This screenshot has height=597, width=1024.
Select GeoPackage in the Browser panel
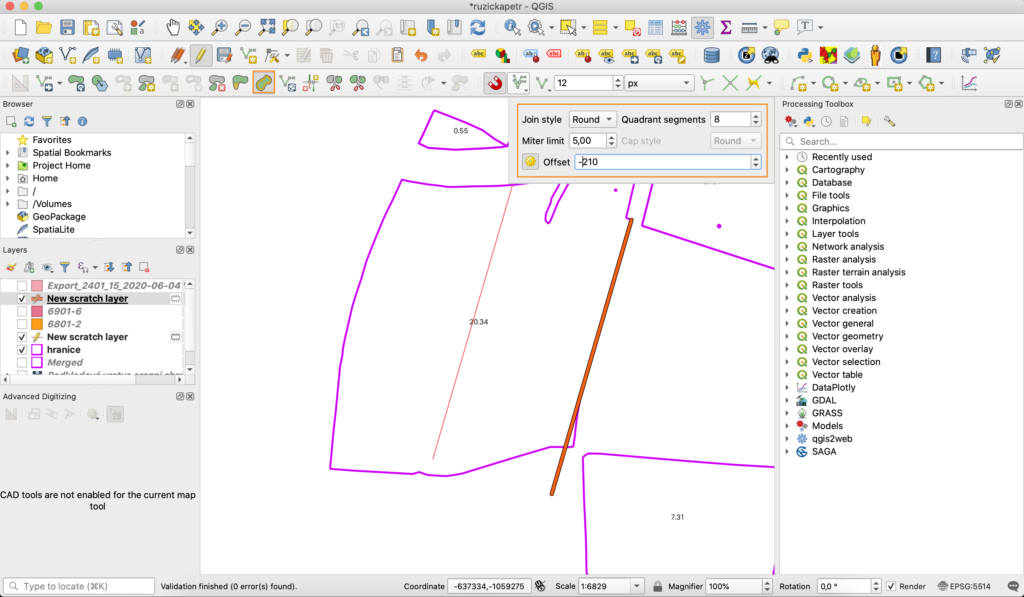click(x=58, y=216)
